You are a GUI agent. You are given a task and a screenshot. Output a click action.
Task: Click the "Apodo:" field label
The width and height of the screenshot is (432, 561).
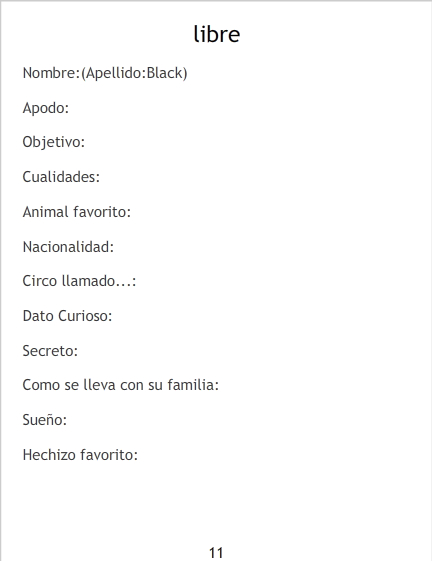(46, 108)
